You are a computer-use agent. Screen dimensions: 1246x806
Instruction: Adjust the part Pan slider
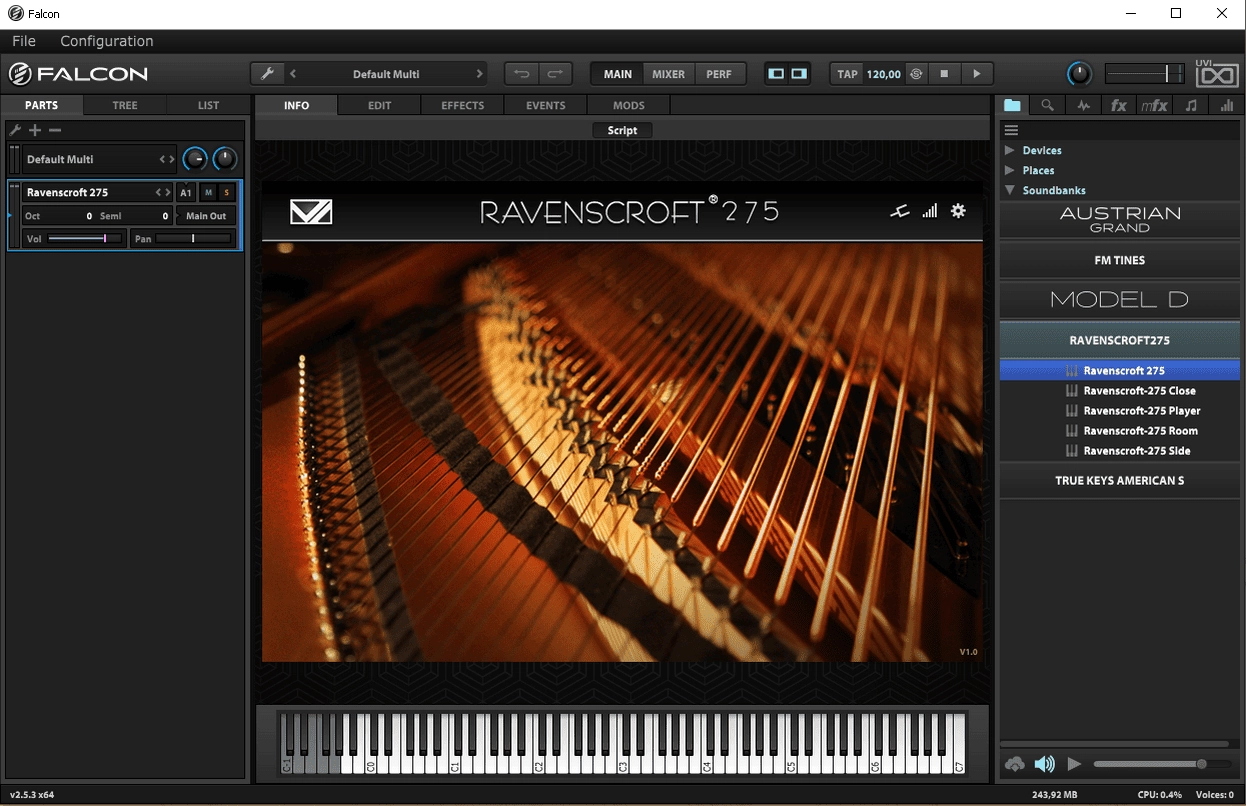coord(193,239)
